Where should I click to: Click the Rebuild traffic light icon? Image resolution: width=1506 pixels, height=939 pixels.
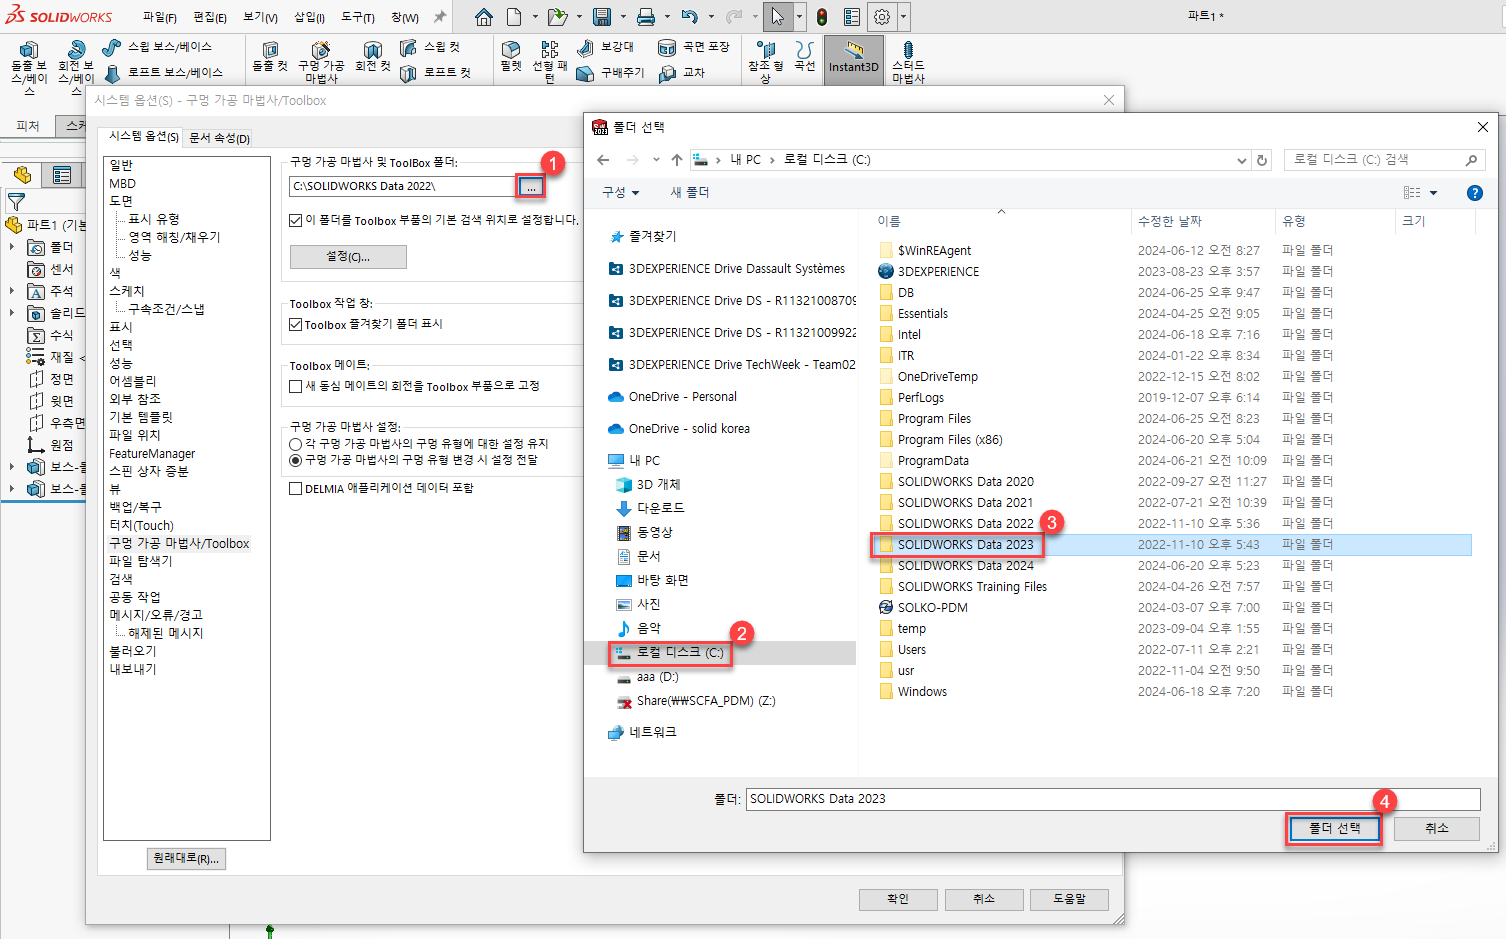tap(822, 17)
